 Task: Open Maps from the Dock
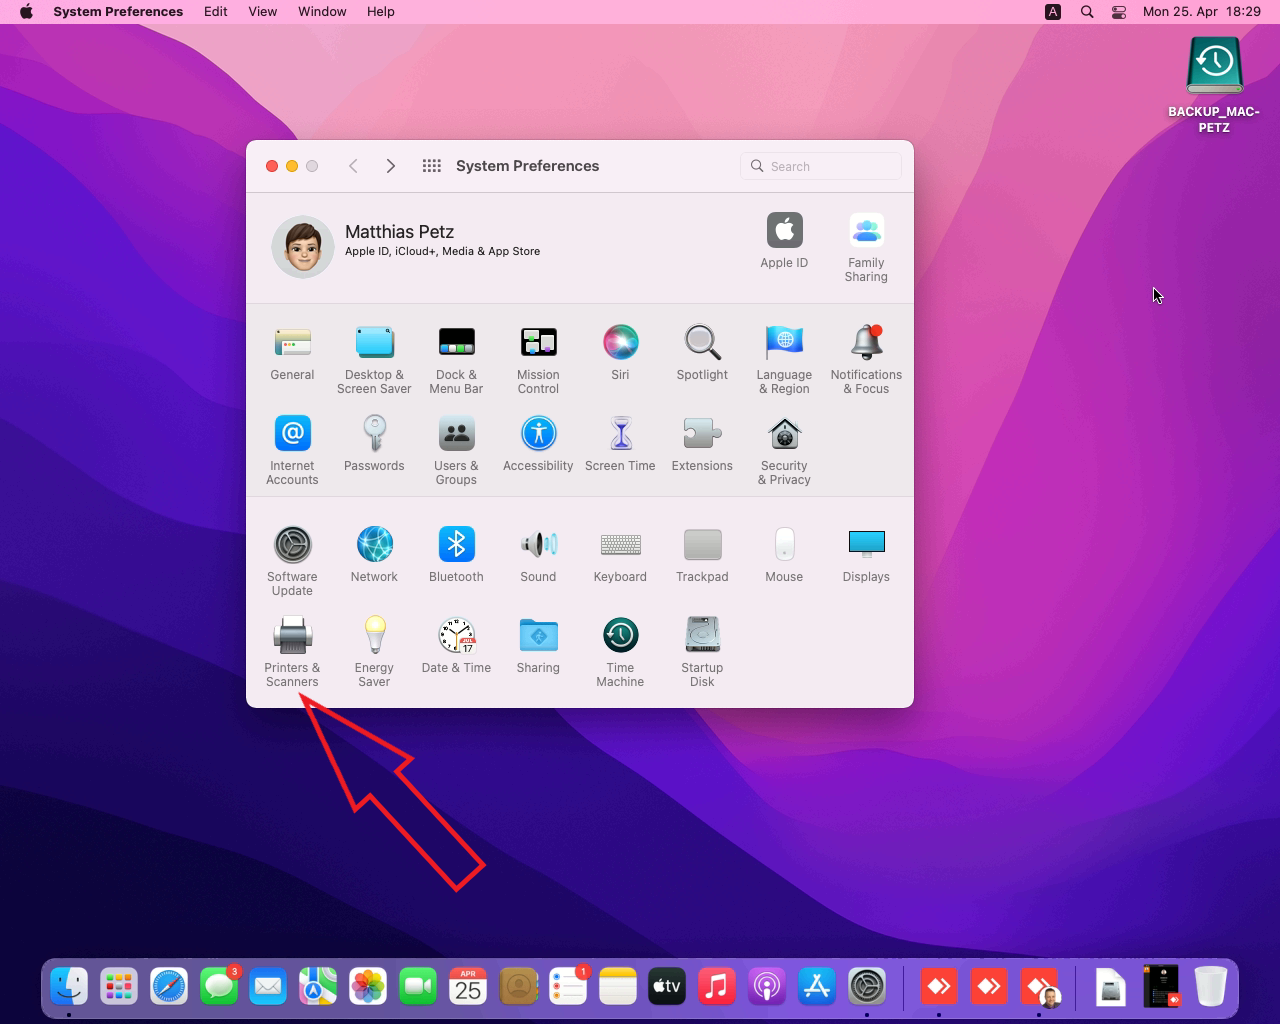coord(318,987)
